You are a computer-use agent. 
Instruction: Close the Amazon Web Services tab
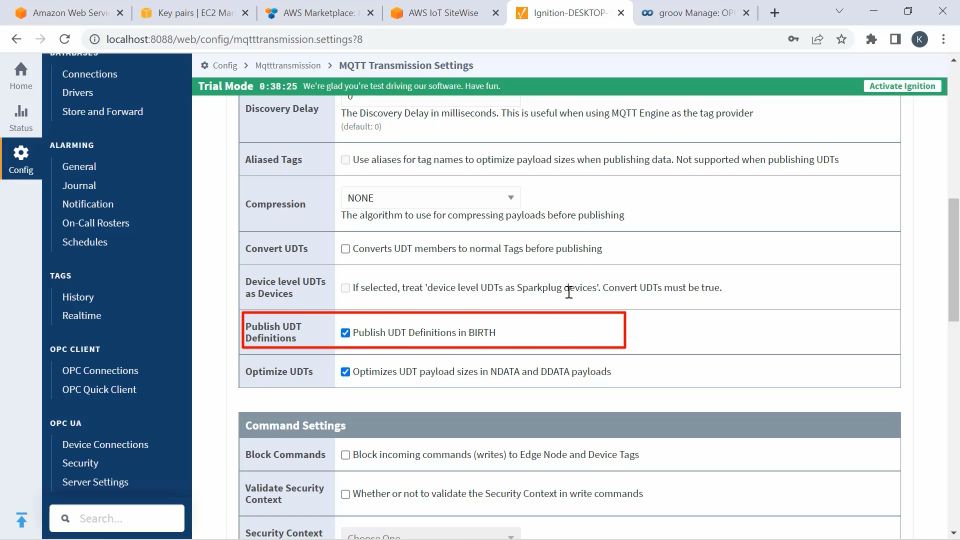119,13
